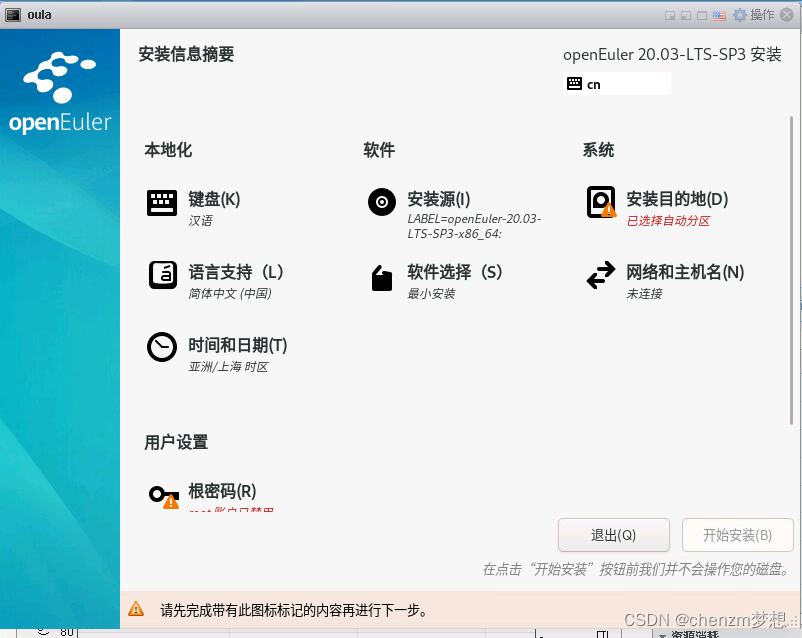
Task: Click the warning triangle in bottom bar
Action: [x=136, y=609]
